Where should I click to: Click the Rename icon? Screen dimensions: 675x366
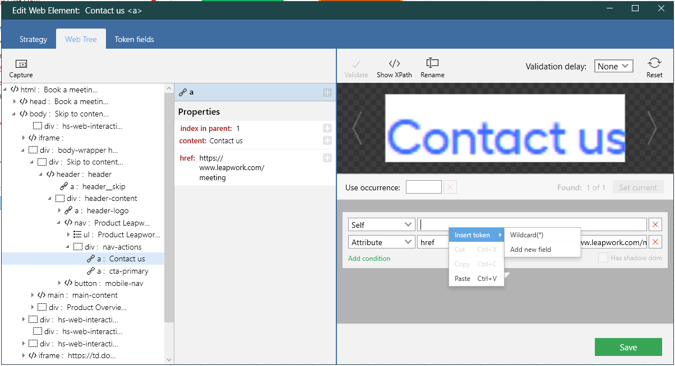(x=432, y=63)
